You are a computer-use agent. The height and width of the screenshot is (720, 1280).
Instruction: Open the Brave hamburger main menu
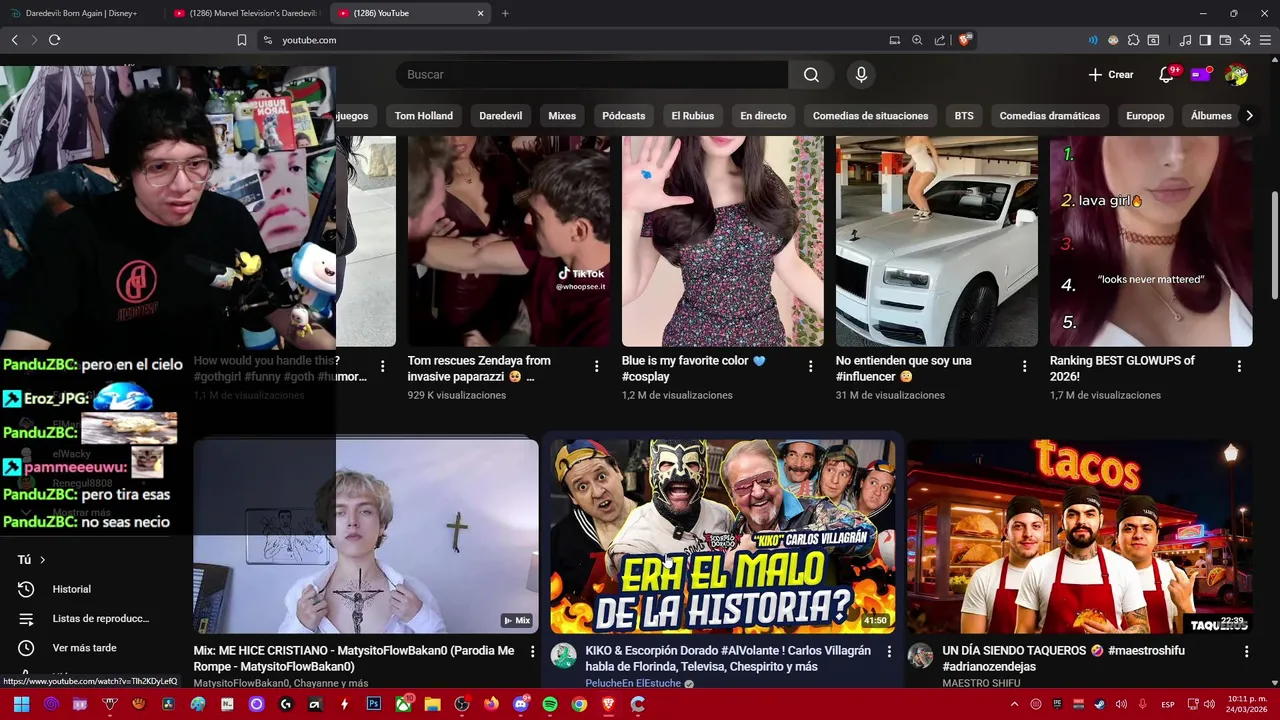click(1266, 40)
